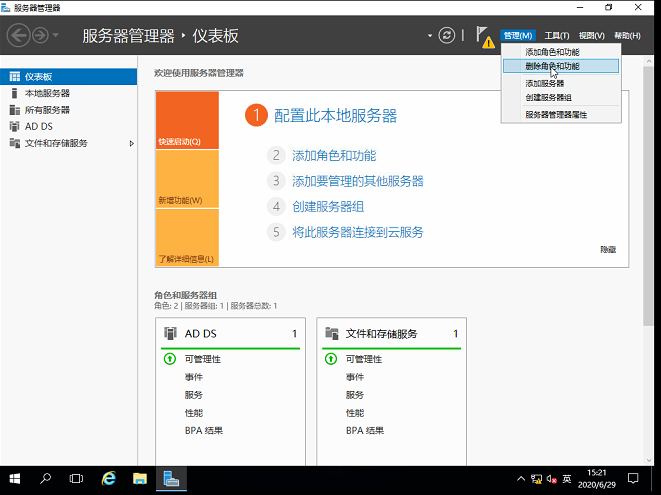Screen dimensions: 661x495
Task: Click the 配置此本地服务器 link
Action: pos(336,116)
